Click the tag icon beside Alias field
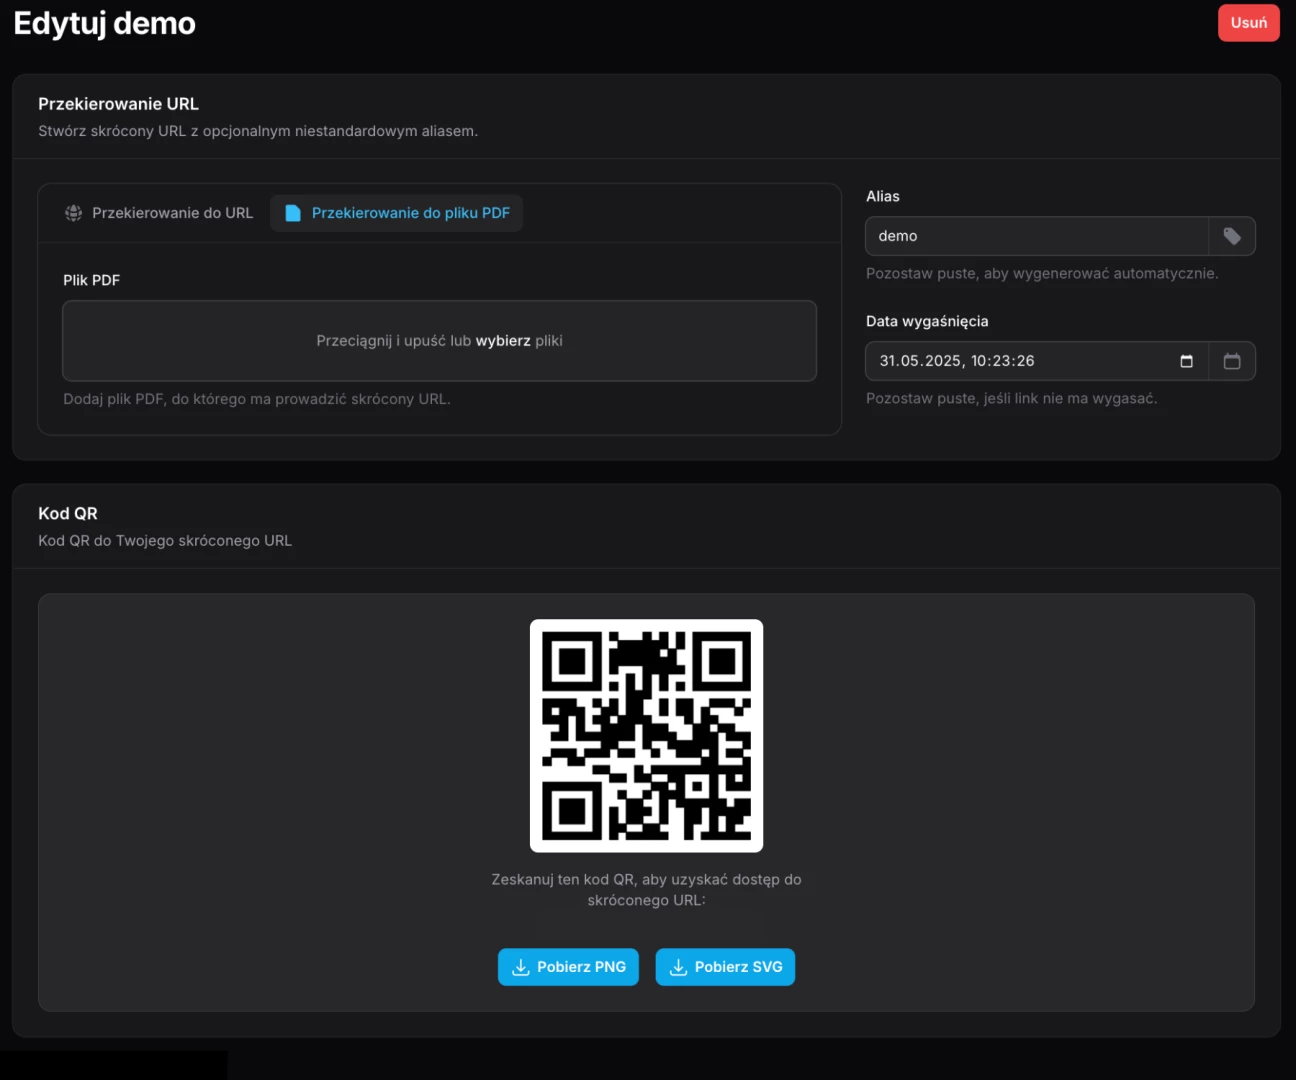 tap(1232, 236)
